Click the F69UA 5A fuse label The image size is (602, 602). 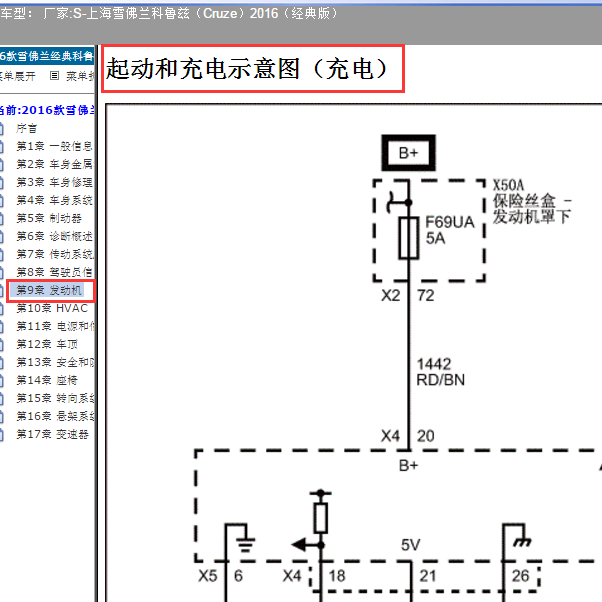450,230
